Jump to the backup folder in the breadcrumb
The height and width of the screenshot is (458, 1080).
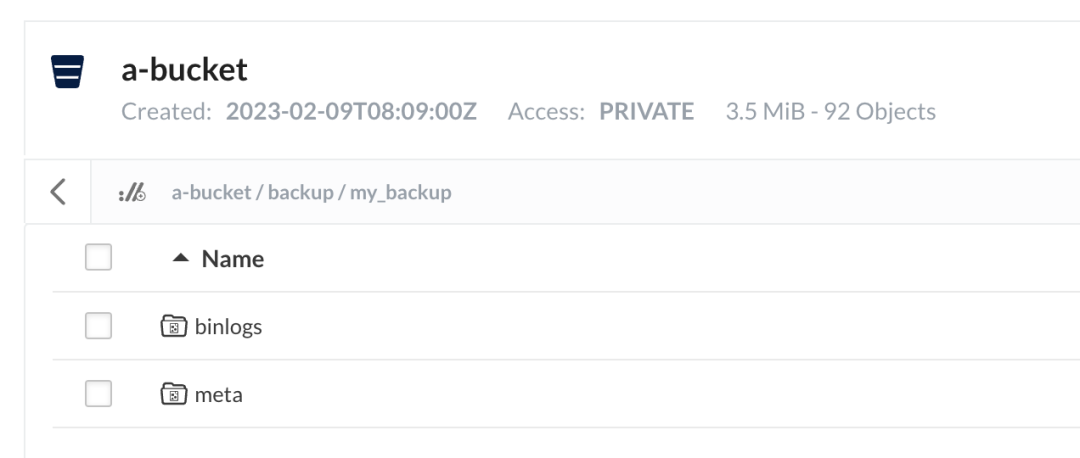(300, 193)
